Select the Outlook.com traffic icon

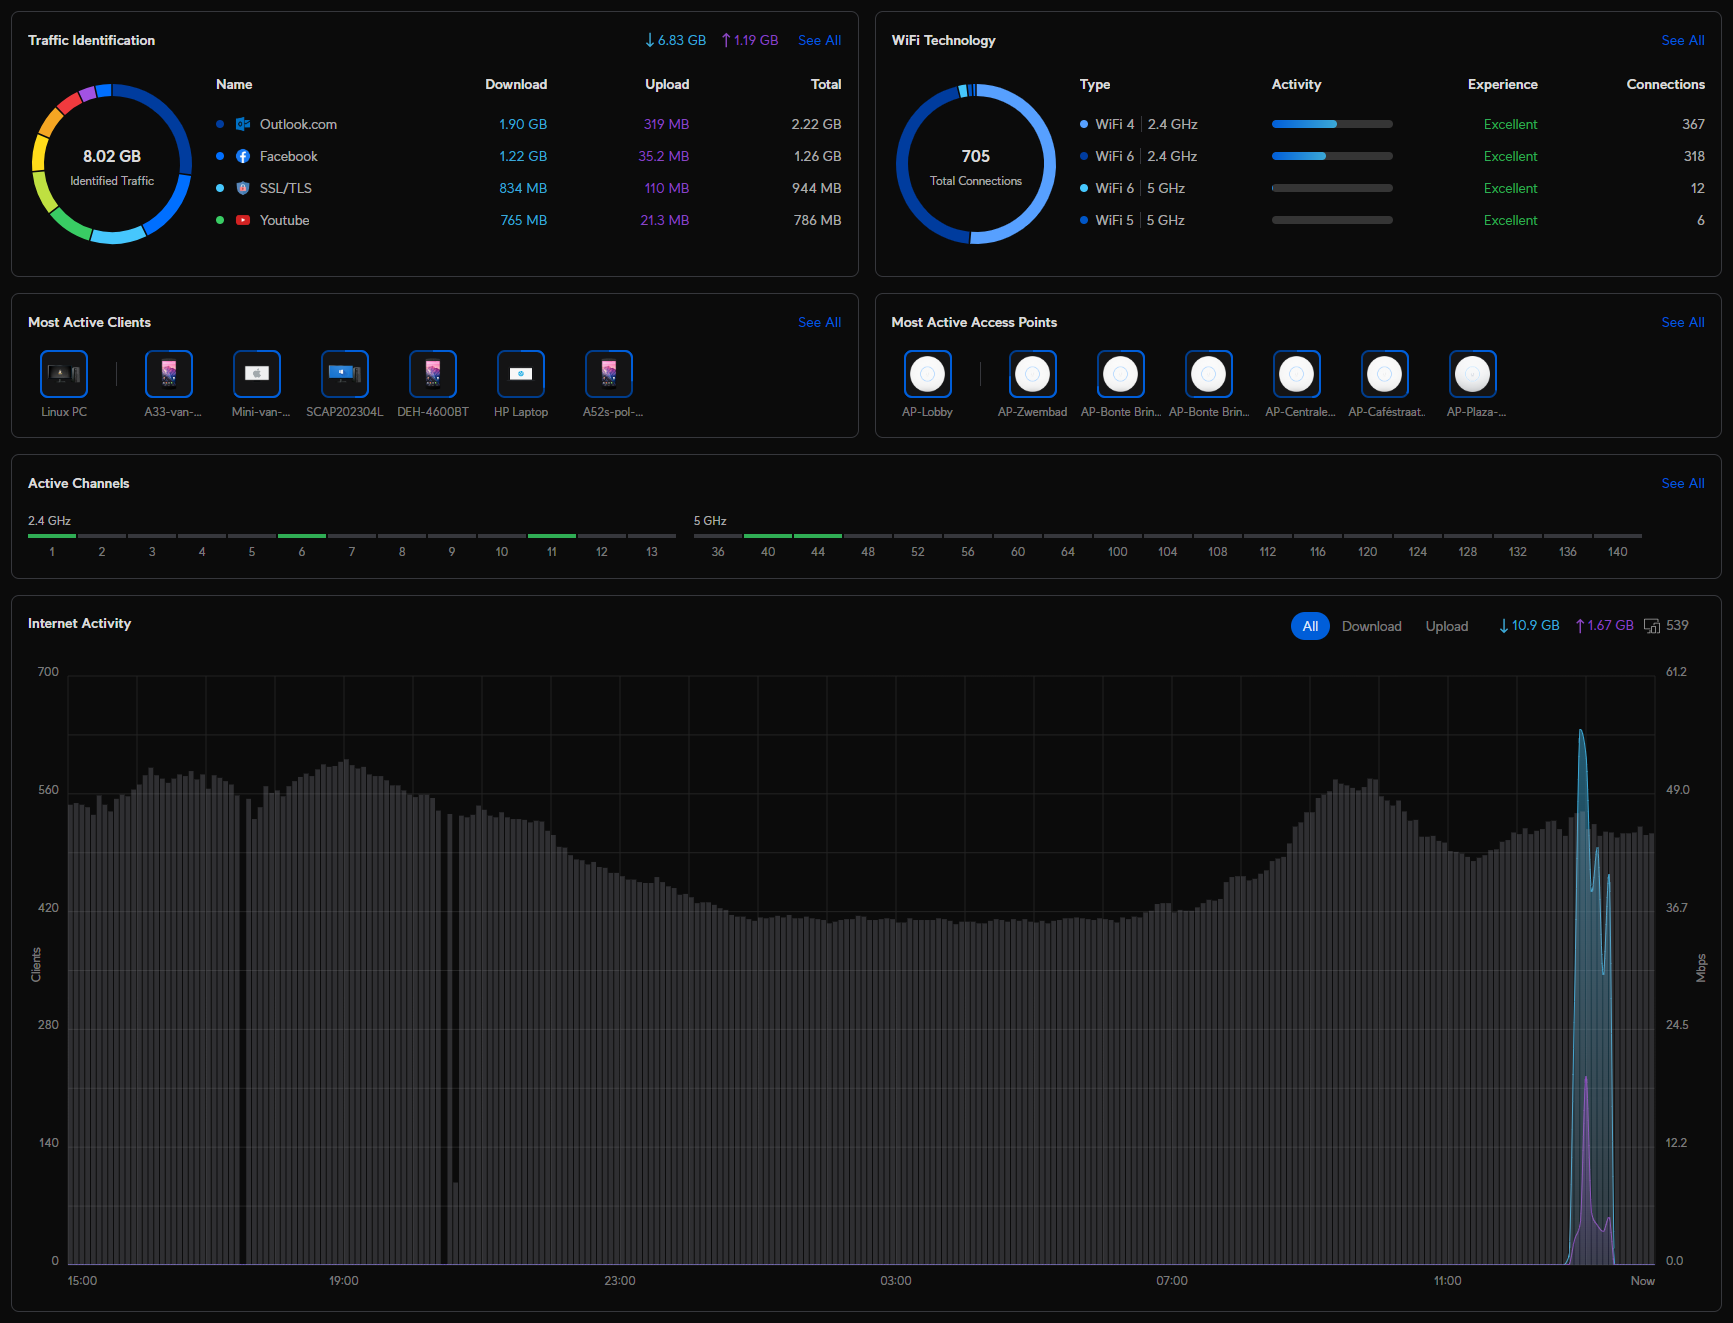pyautogui.click(x=243, y=124)
